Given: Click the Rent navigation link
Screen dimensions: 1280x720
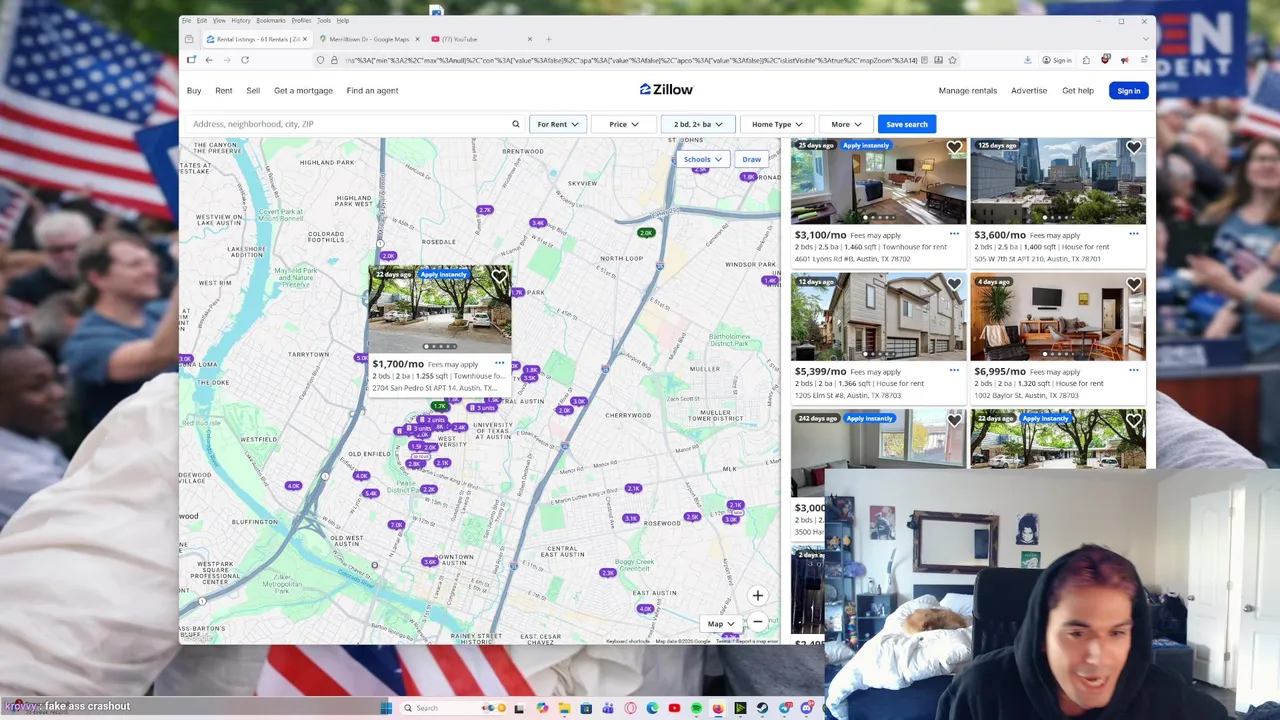Looking at the screenshot, I should [223, 90].
